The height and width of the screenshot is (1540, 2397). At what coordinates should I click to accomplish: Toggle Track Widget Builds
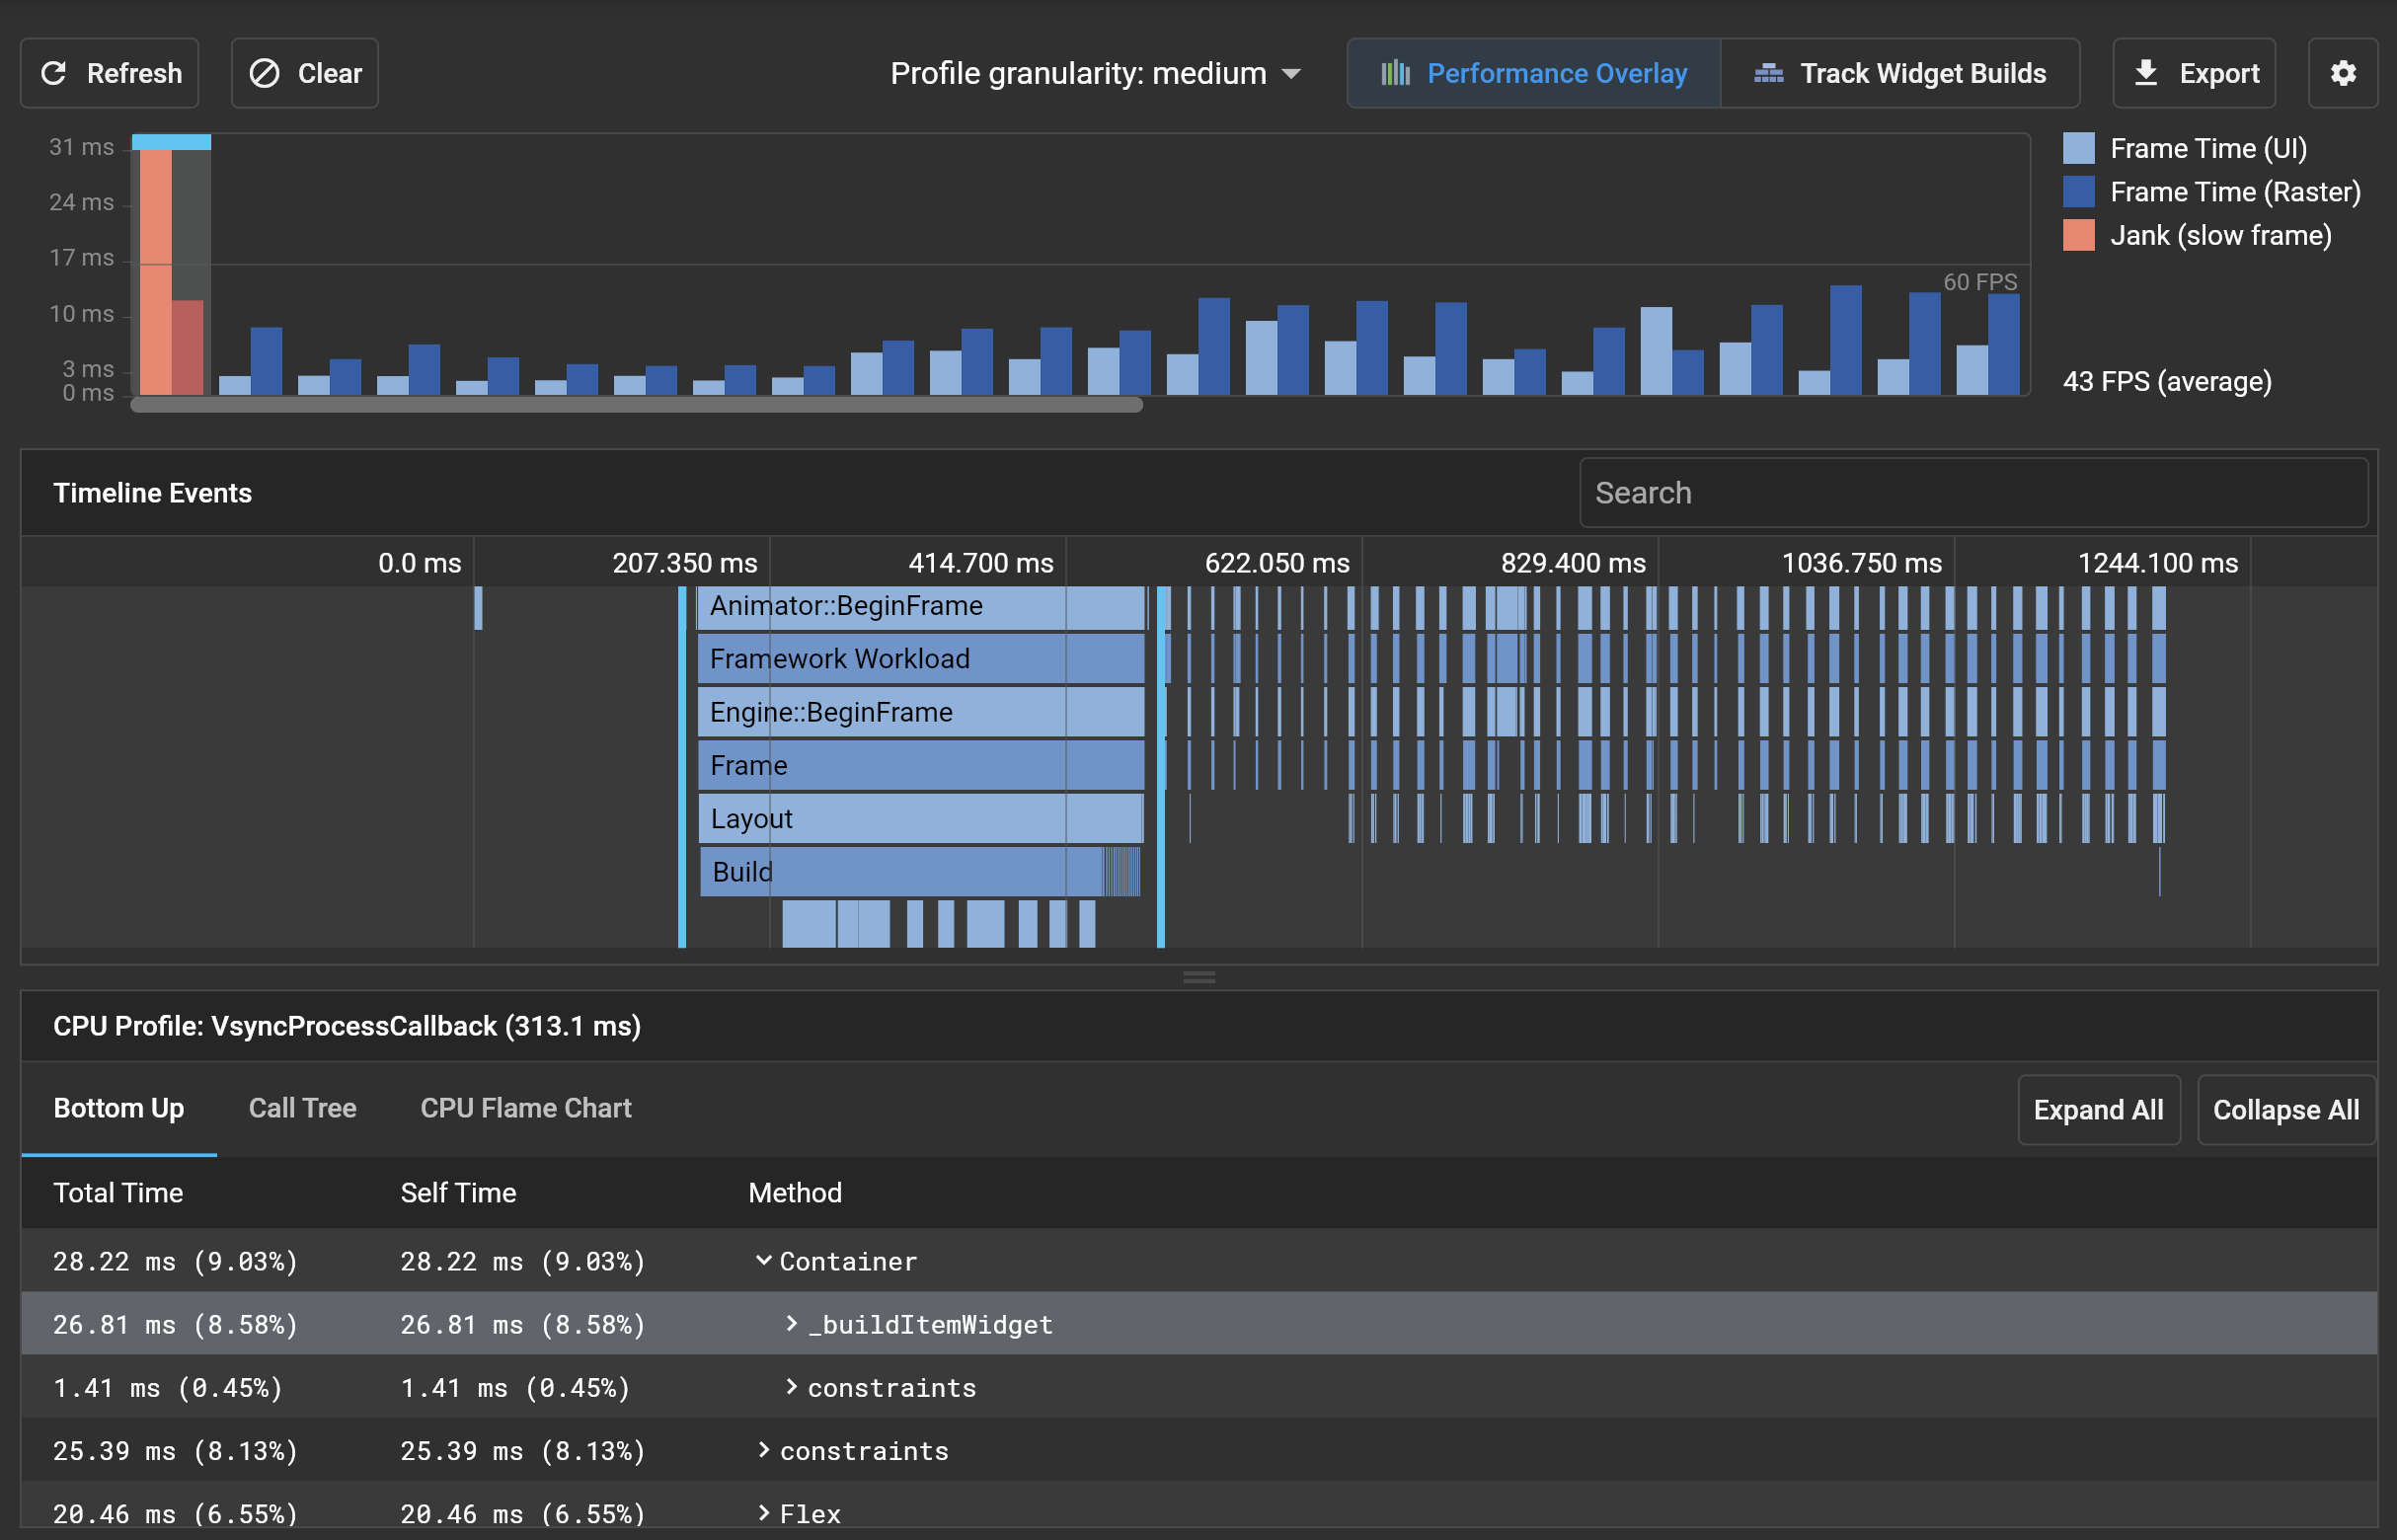[x=1900, y=73]
